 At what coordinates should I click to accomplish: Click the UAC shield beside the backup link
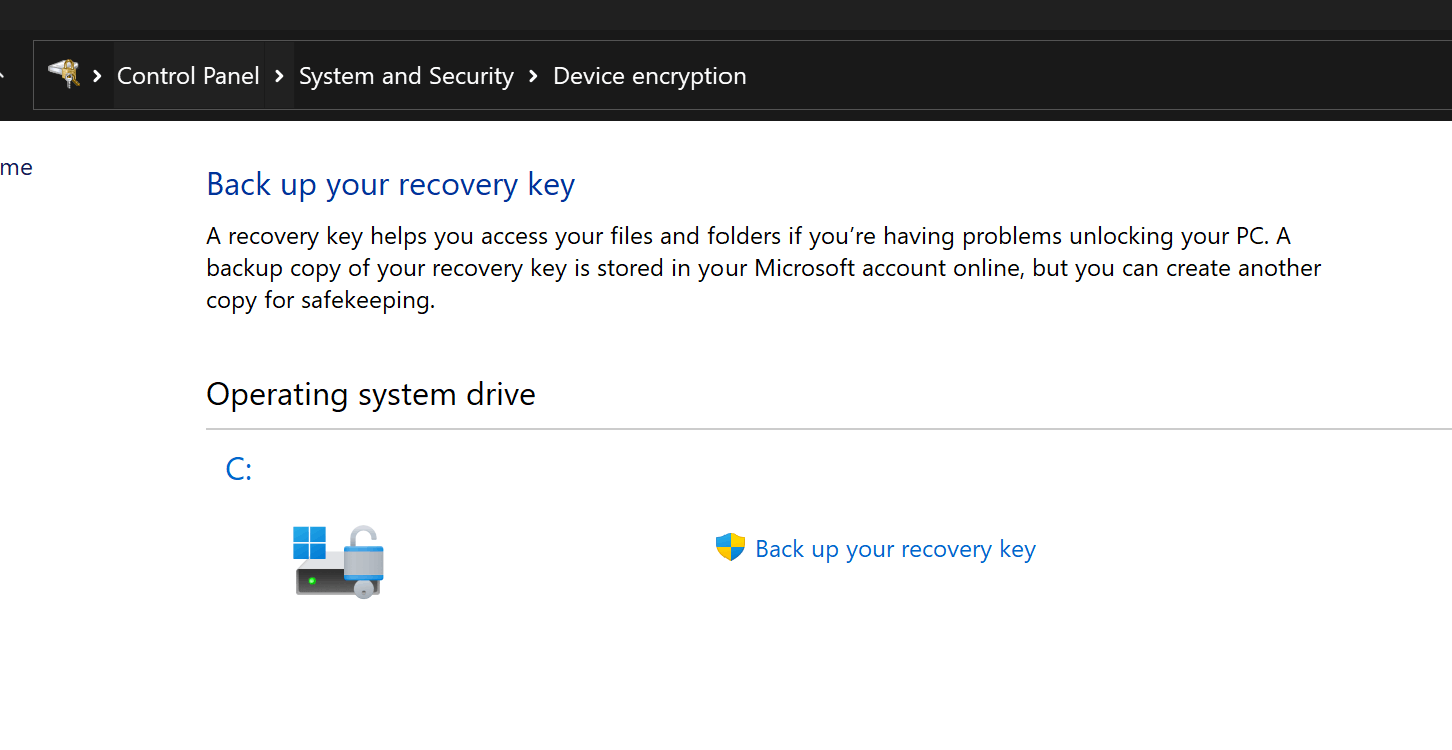731,547
